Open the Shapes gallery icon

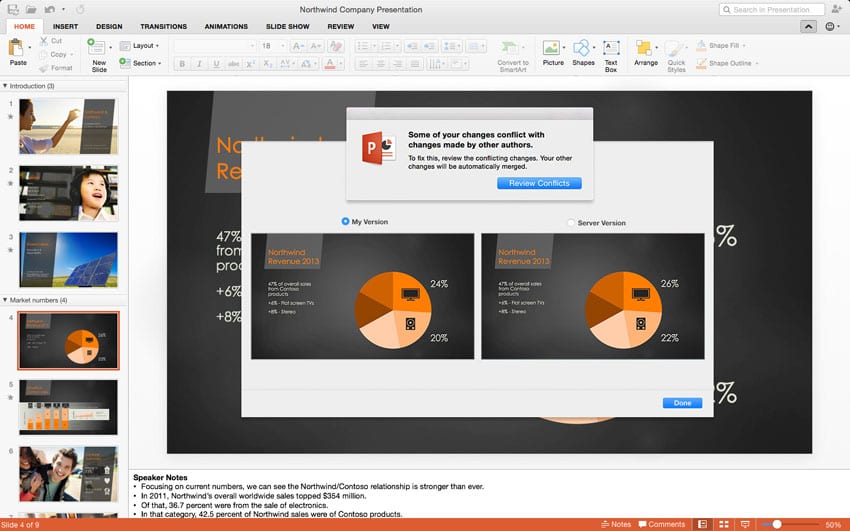583,48
